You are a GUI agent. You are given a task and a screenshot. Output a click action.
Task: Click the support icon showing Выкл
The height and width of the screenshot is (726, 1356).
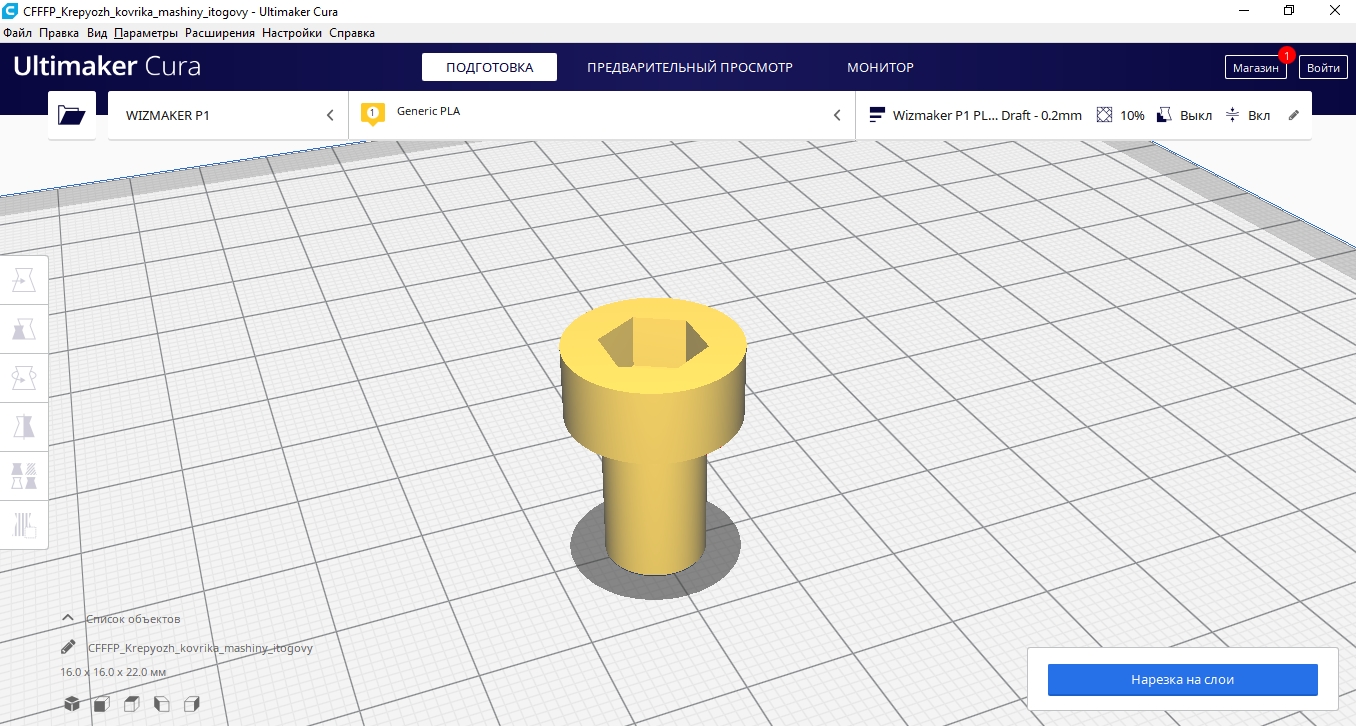(1164, 115)
